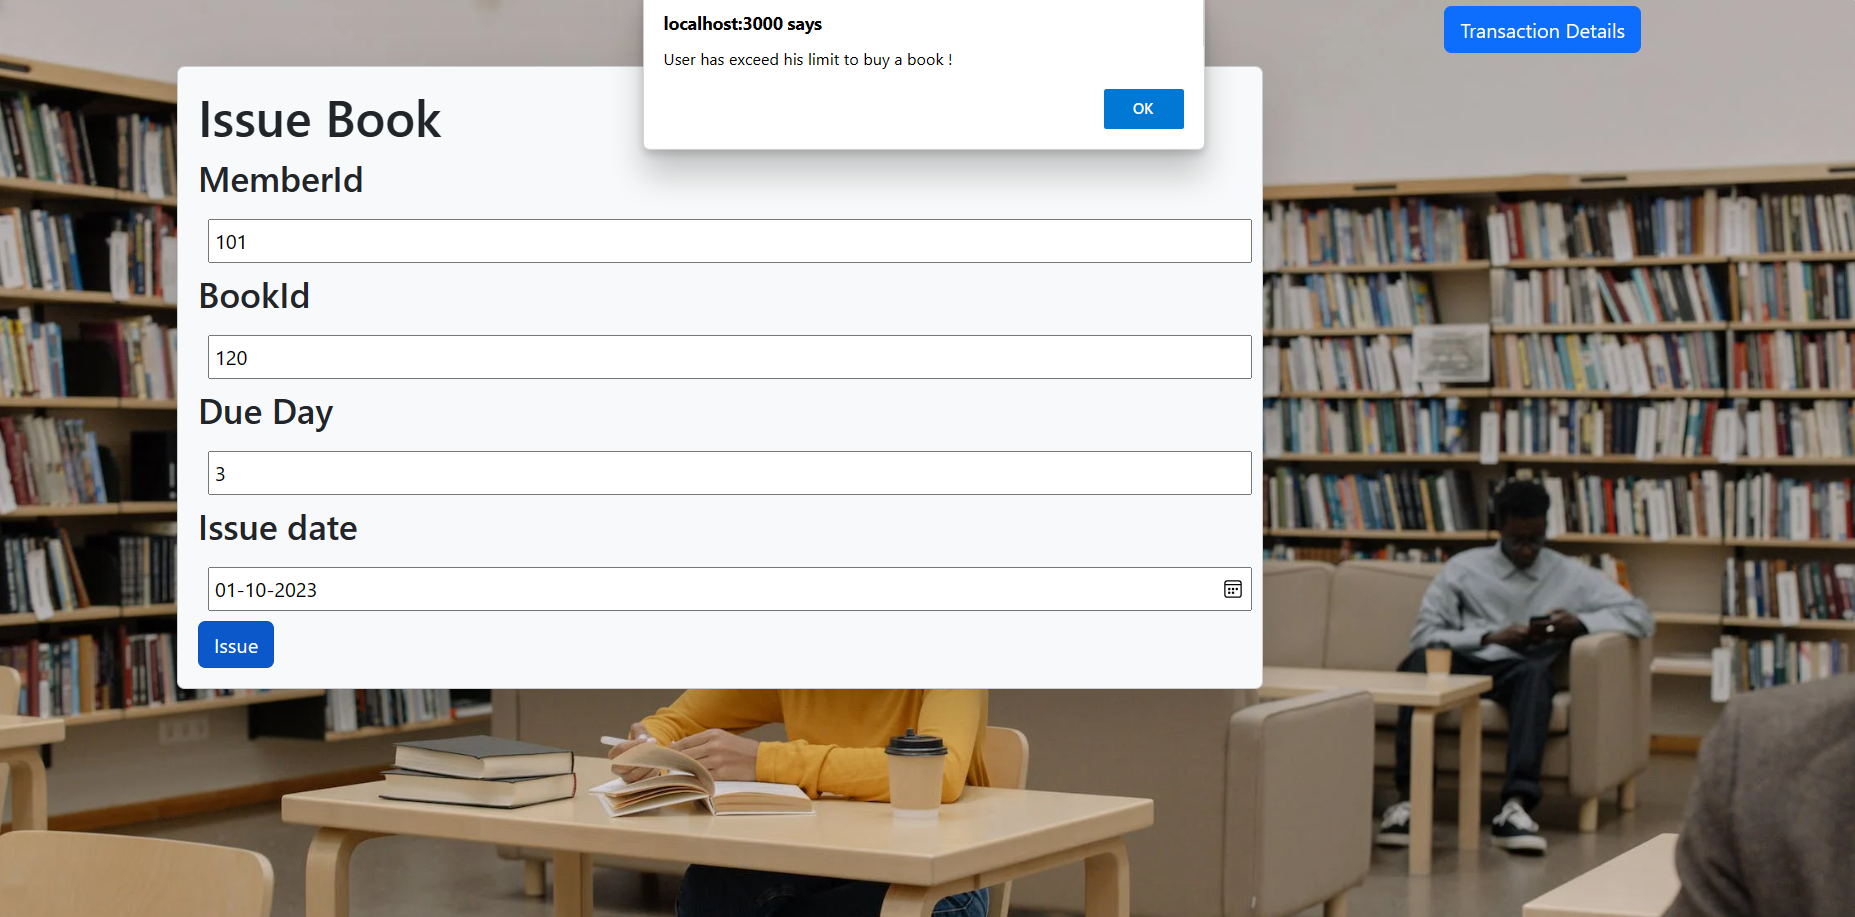Open the calendar to change issue date
The image size is (1855, 917).
(1234, 589)
